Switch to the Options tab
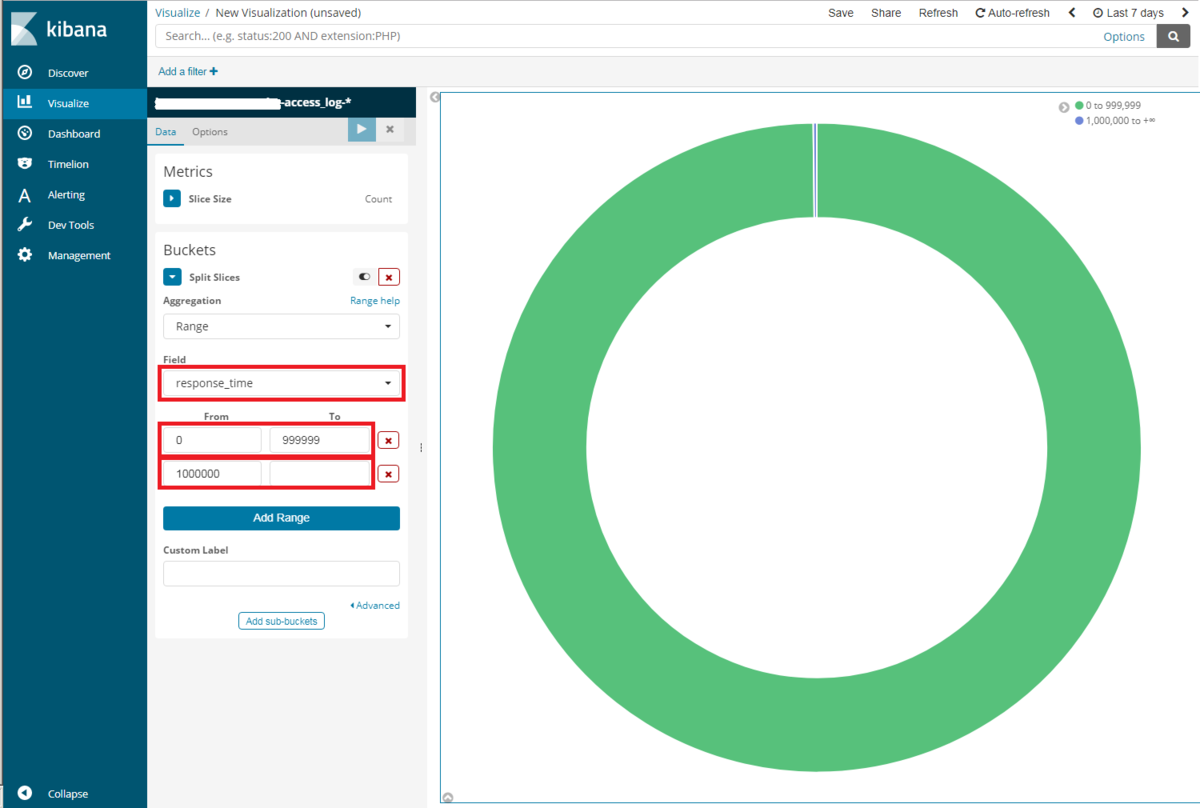This screenshot has width=1200, height=808. [210, 132]
